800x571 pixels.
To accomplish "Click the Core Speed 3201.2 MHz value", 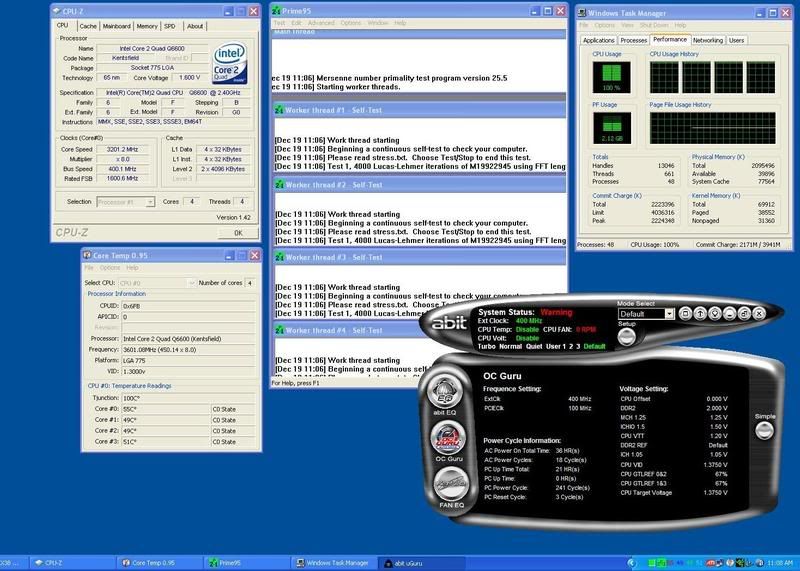I will [x=122, y=150].
